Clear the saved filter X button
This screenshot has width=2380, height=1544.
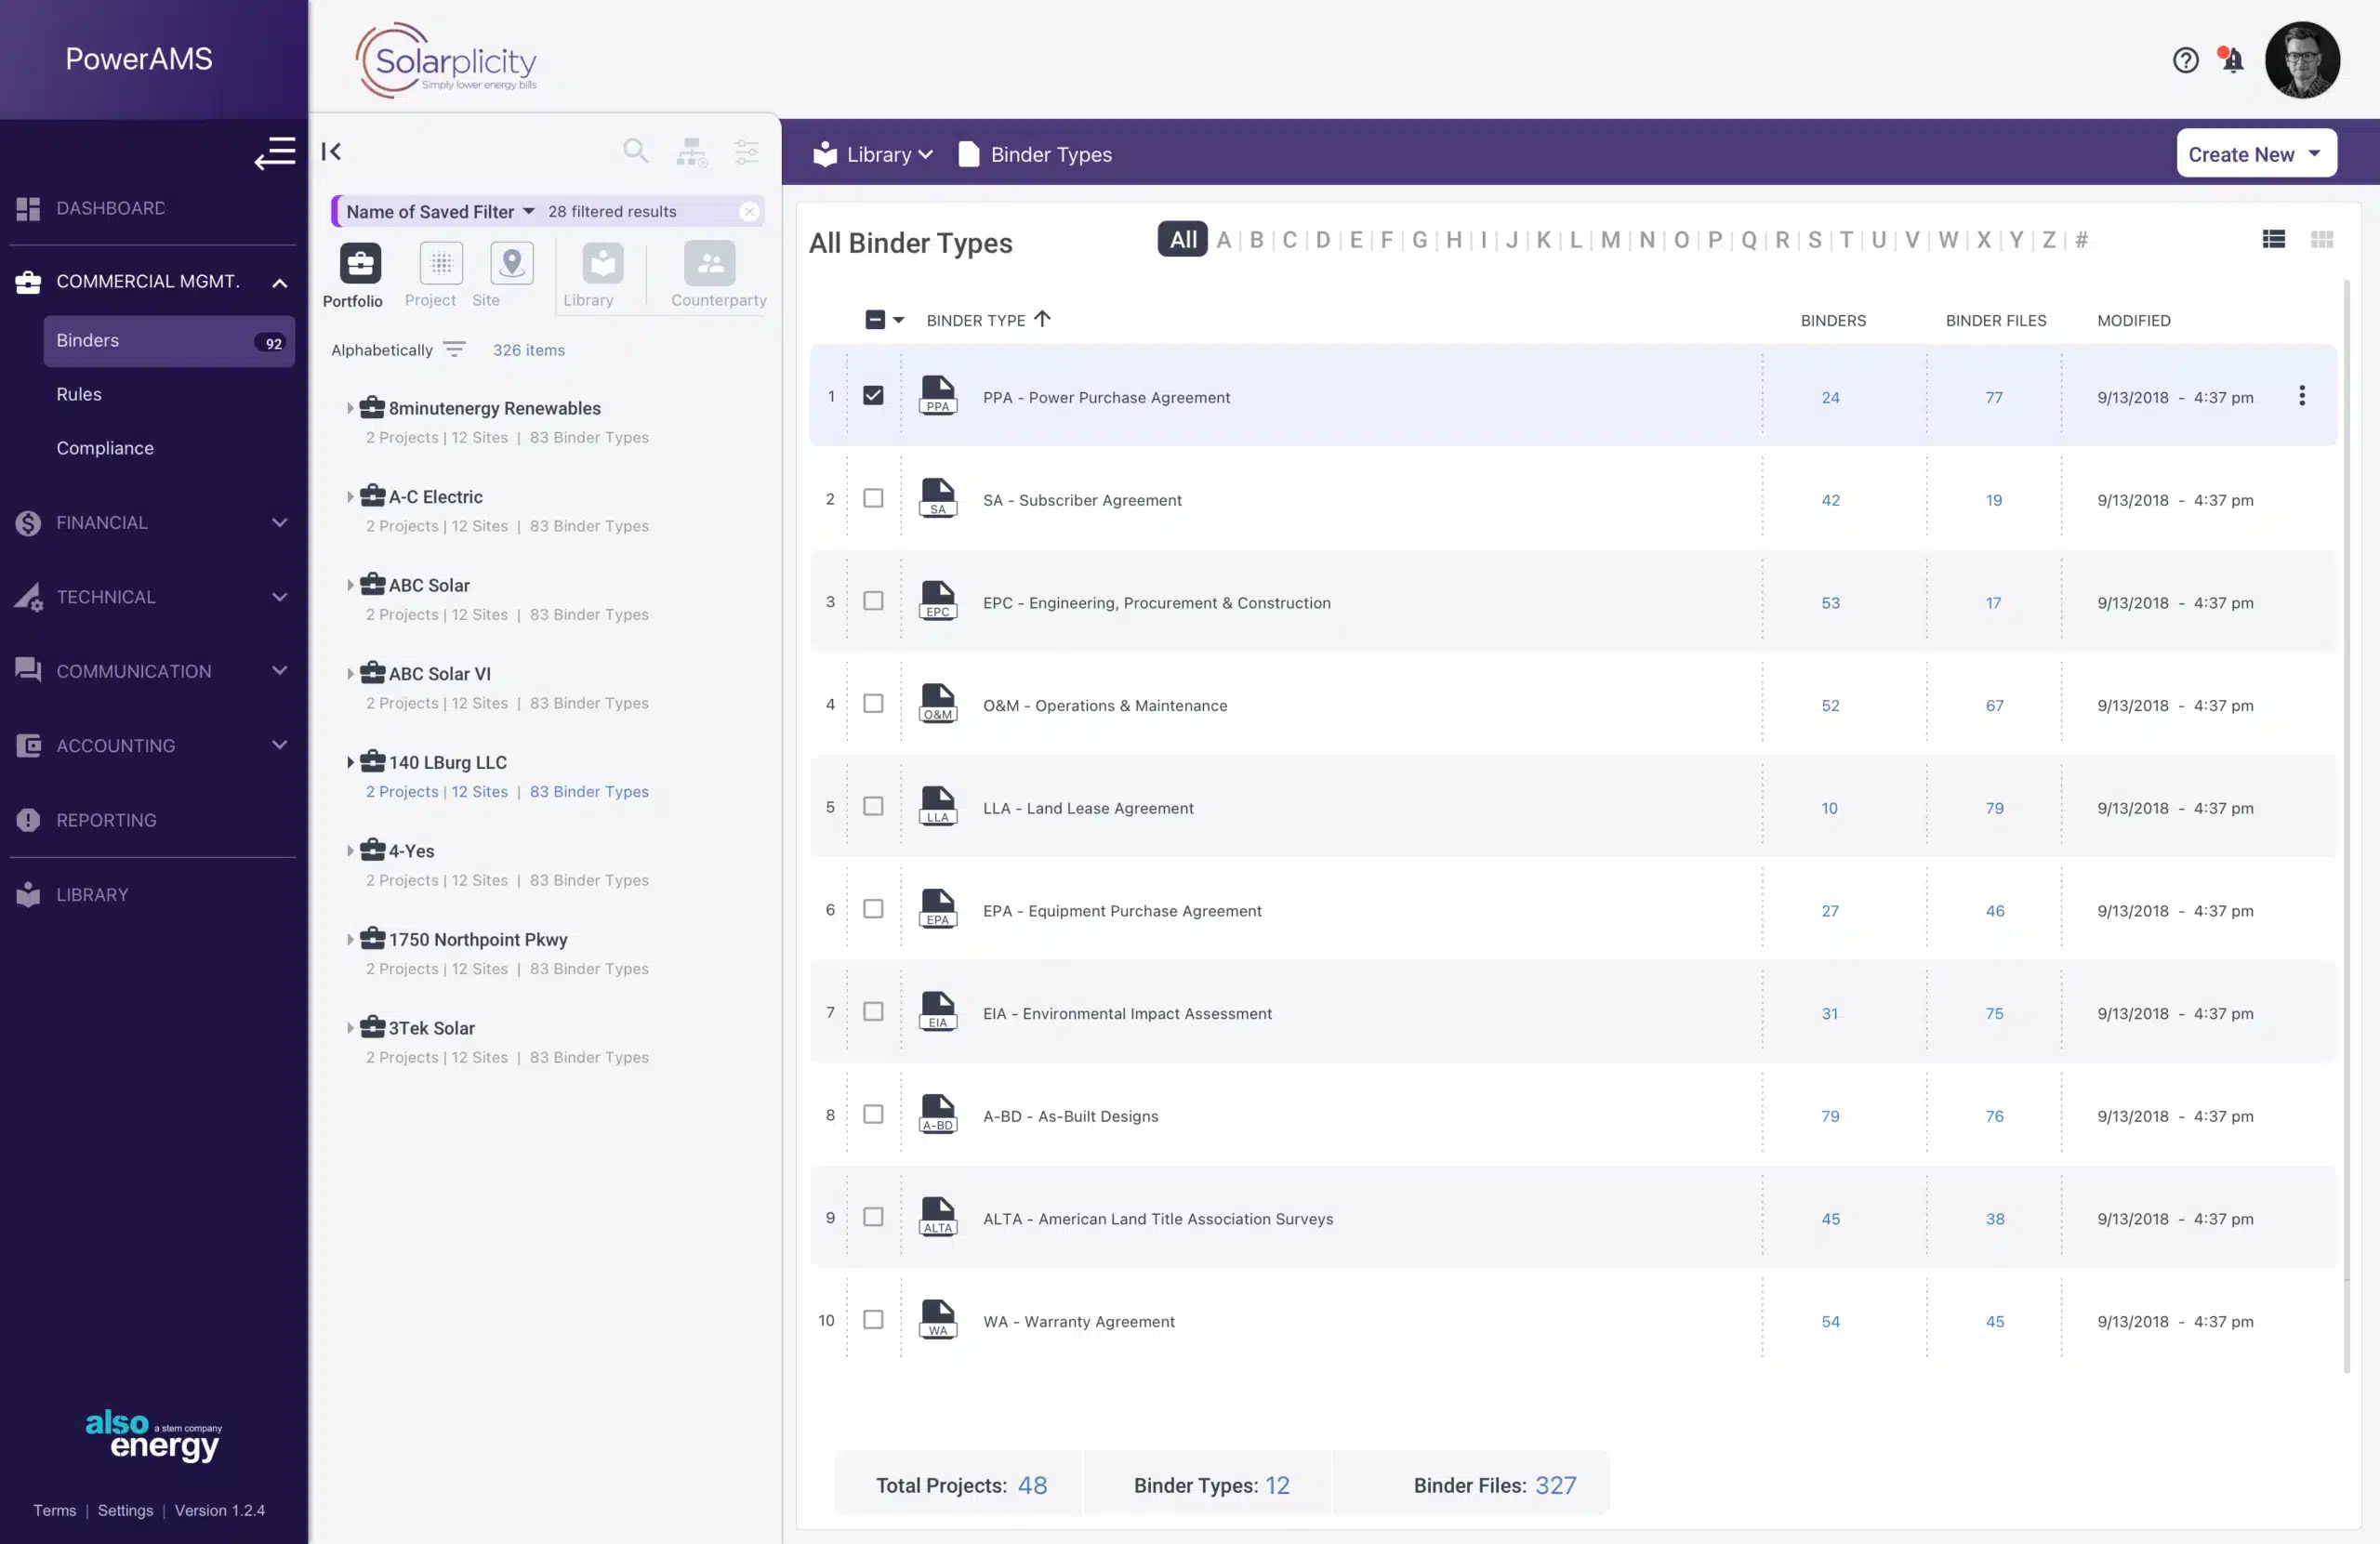[x=749, y=211]
